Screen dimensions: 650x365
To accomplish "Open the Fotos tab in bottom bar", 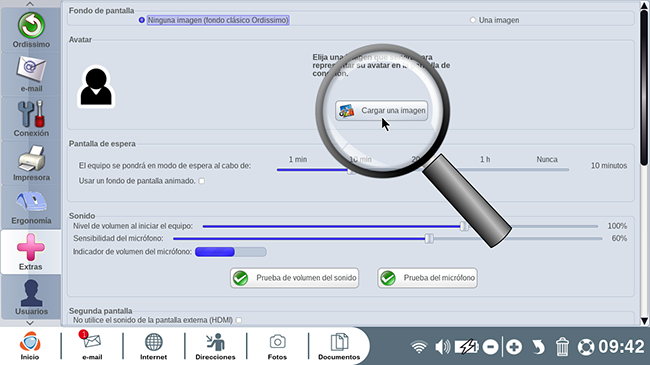I will 277,347.
